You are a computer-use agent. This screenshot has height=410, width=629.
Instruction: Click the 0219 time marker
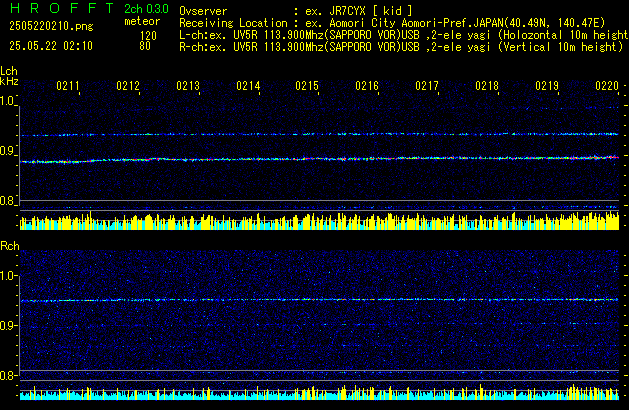click(547, 86)
